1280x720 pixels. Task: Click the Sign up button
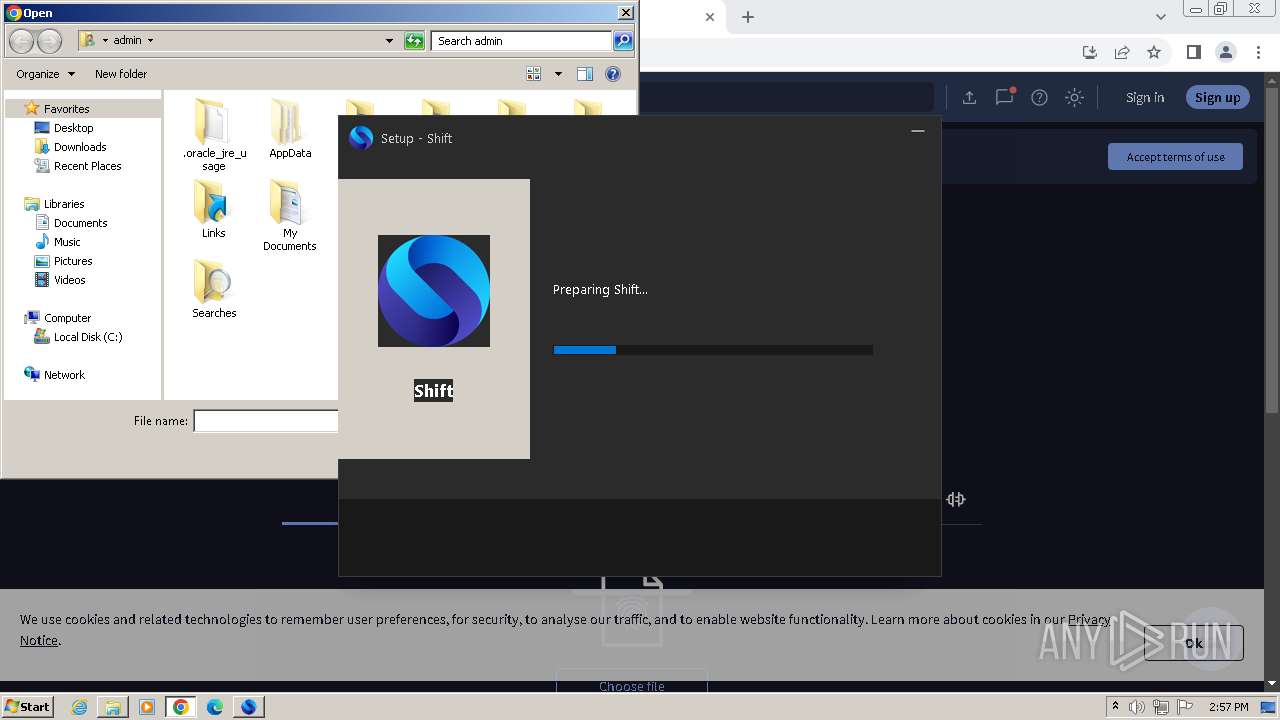coord(1217,97)
